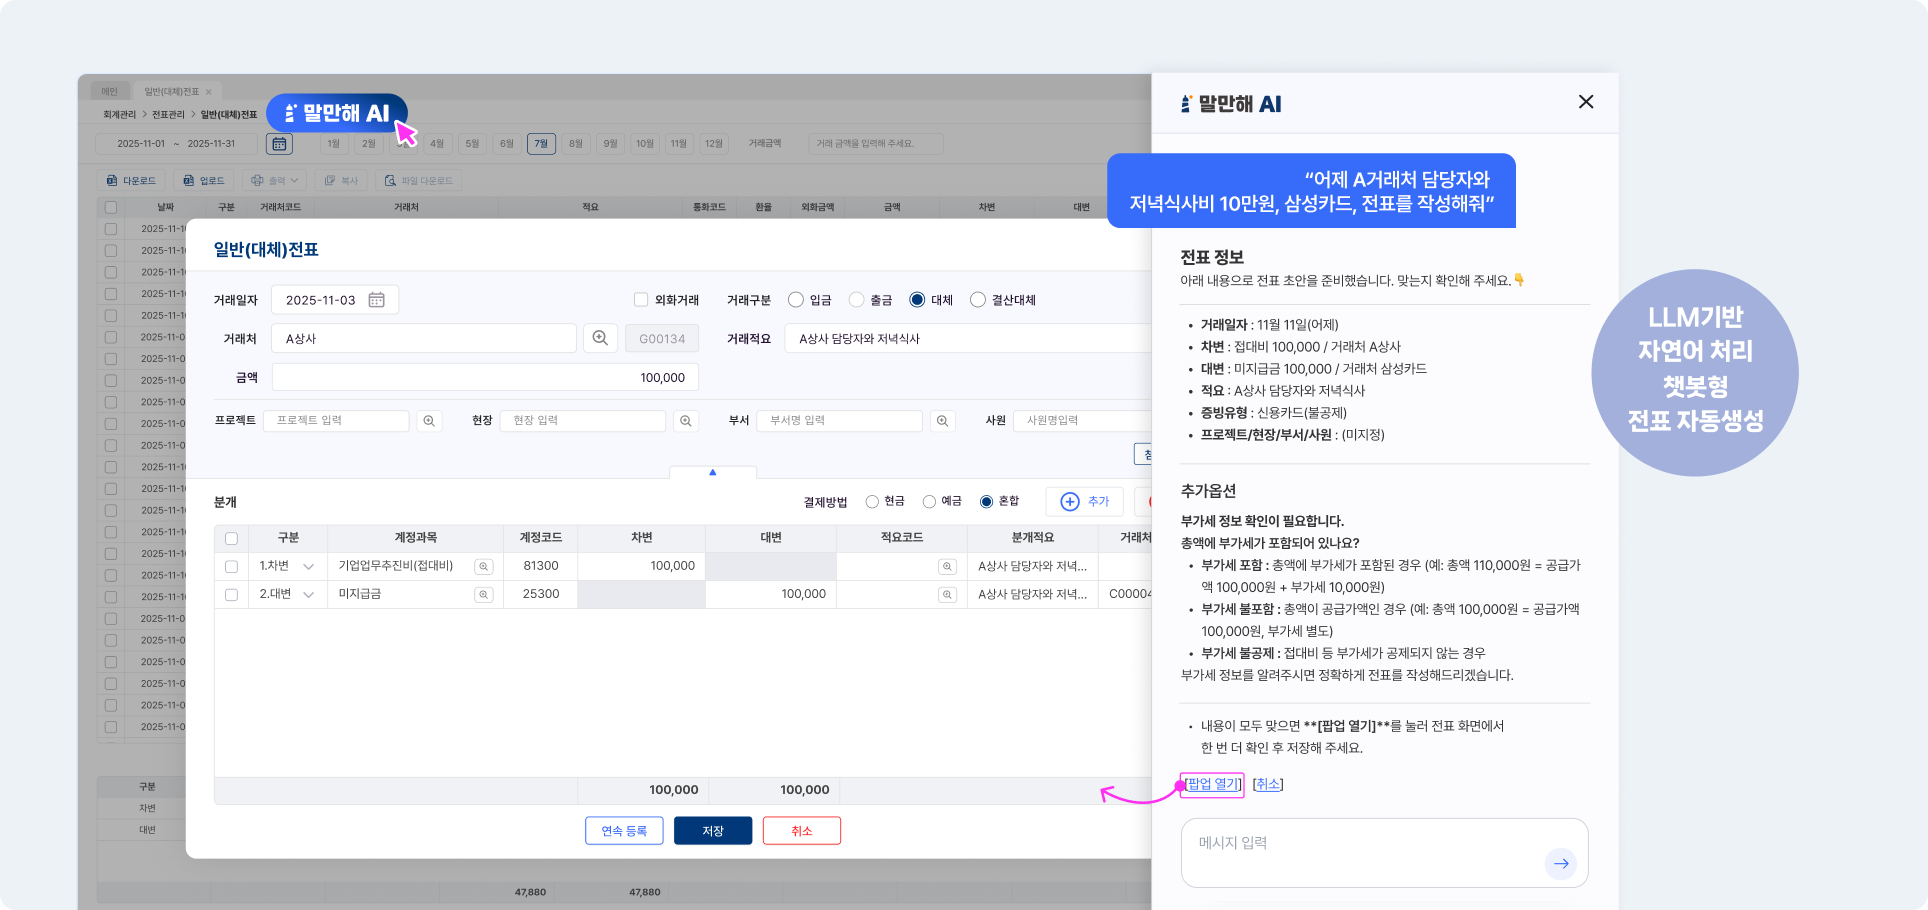The height and width of the screenshot is (910, 1928).
Task: Select the 7월 month filter
Action: [x=541, y=144]
